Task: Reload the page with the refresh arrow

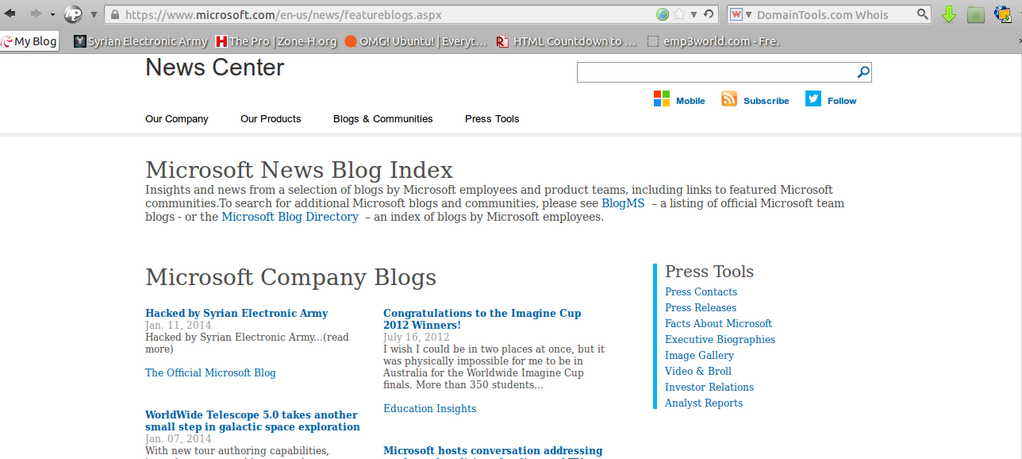Action: pyautogui.click(x=708, y=14)
